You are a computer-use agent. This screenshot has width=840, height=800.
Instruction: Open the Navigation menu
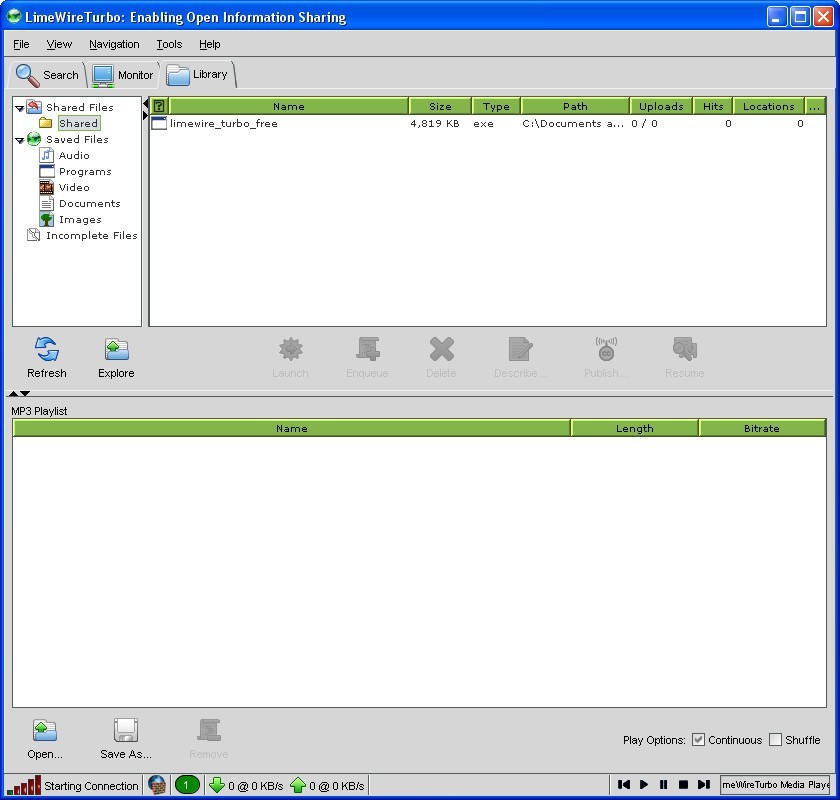tap(114, 44)
